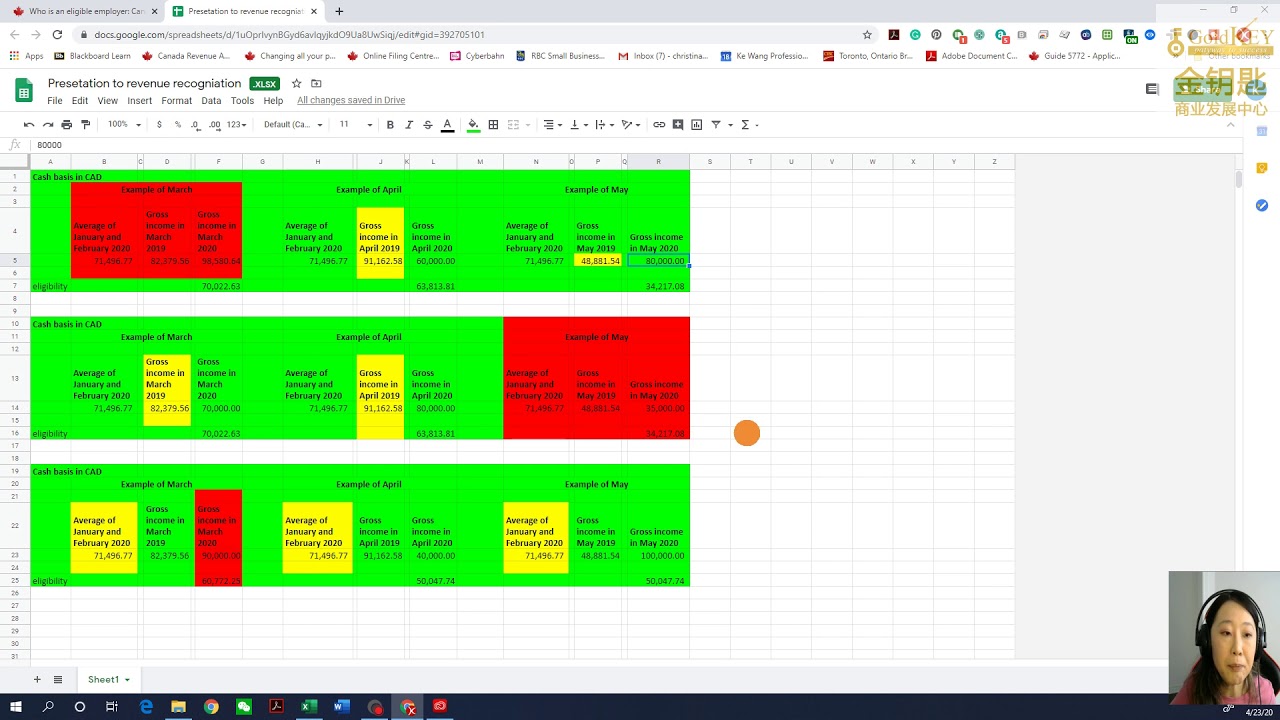1280x720 pixels.
Task: Toggle italic formatting
Action: (x=409, y=125)
